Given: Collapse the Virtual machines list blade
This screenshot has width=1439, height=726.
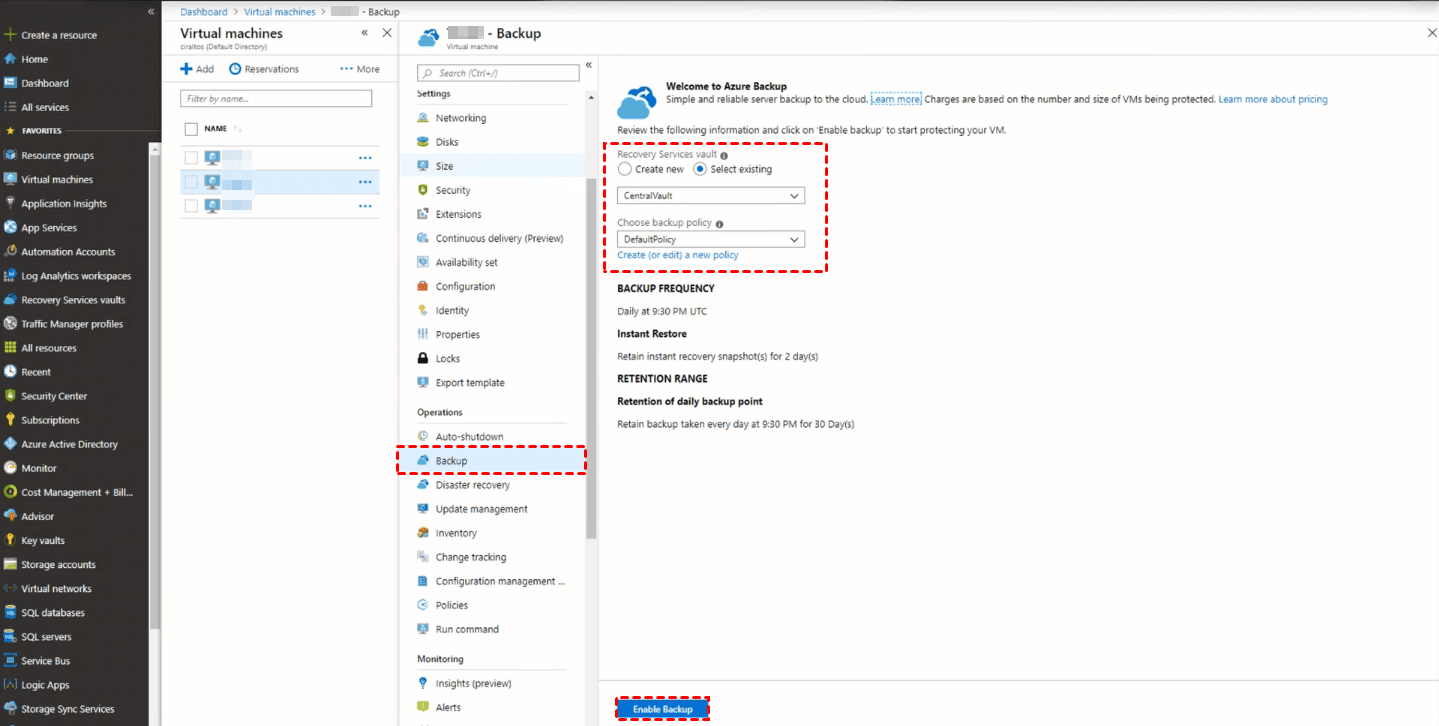Looking at the screenshot, I should 364,33.
